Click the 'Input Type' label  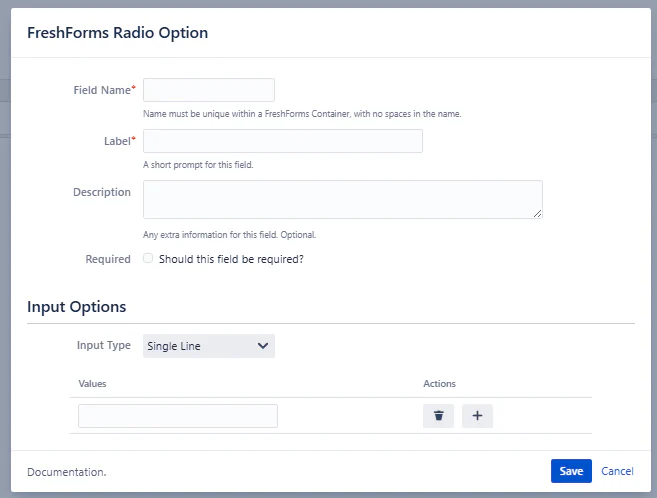(x=104, y=346)
